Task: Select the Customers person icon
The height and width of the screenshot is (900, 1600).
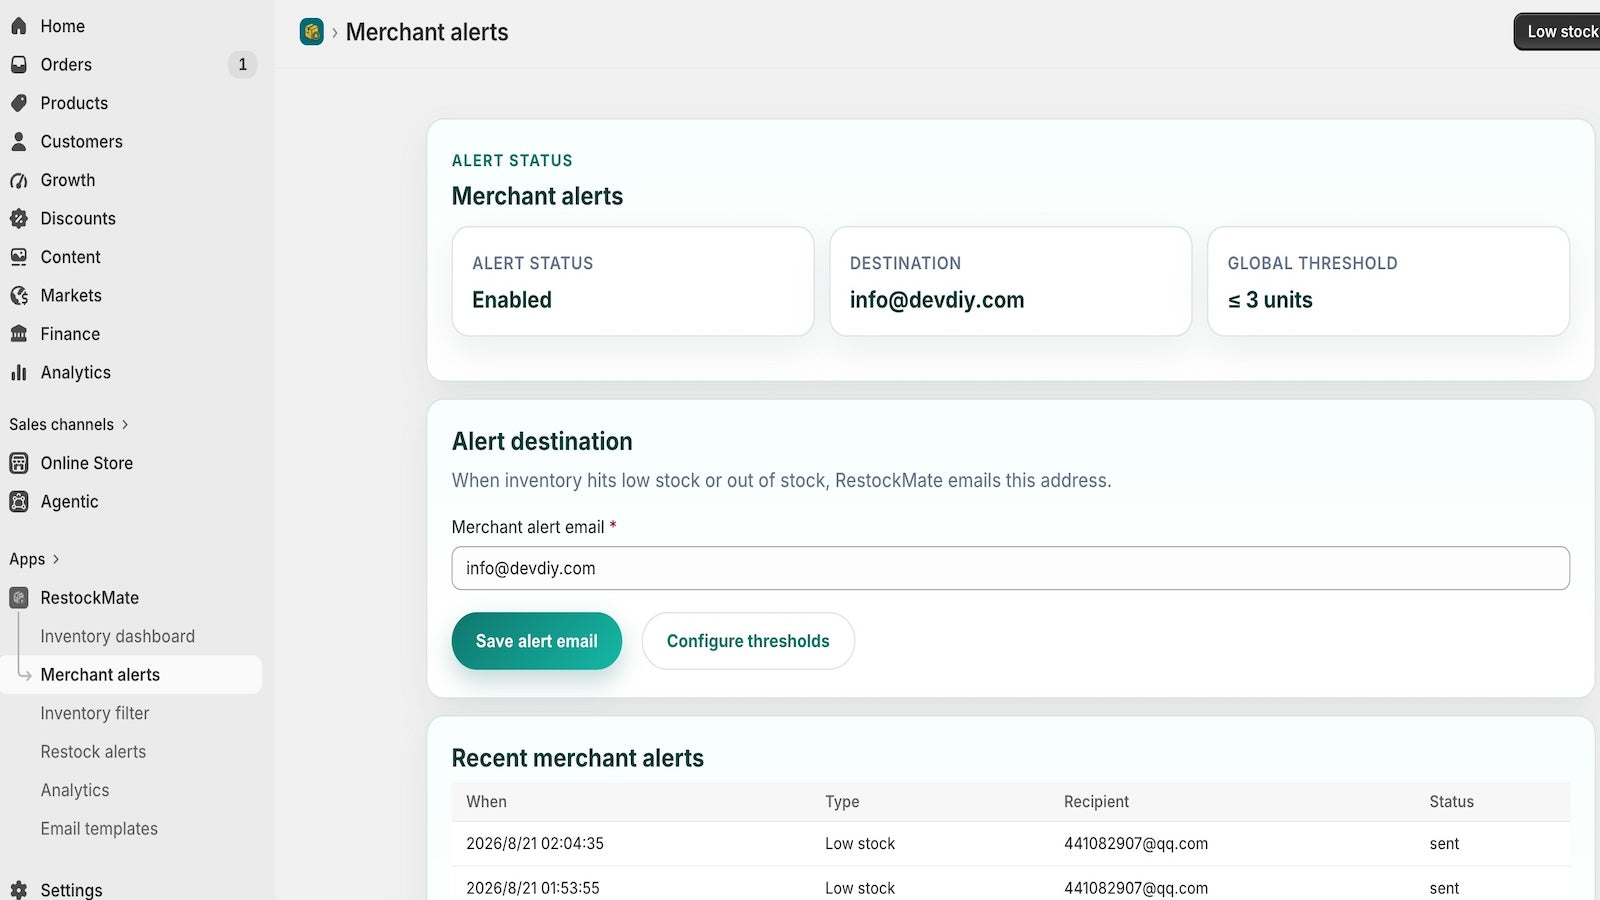Action: [19, 142]
